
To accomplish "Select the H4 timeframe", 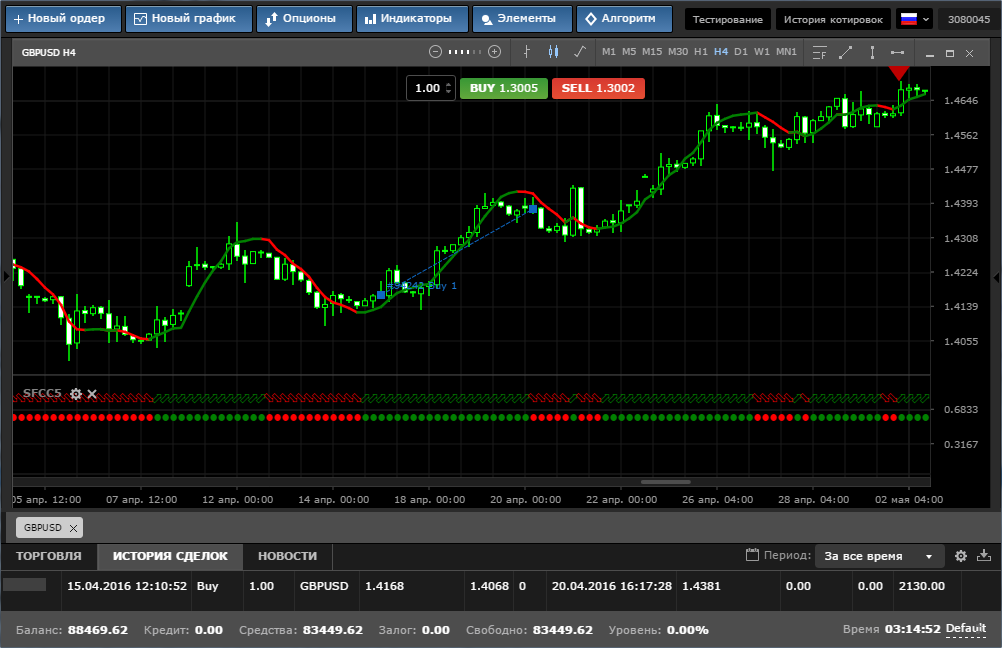I will [721, 52].
